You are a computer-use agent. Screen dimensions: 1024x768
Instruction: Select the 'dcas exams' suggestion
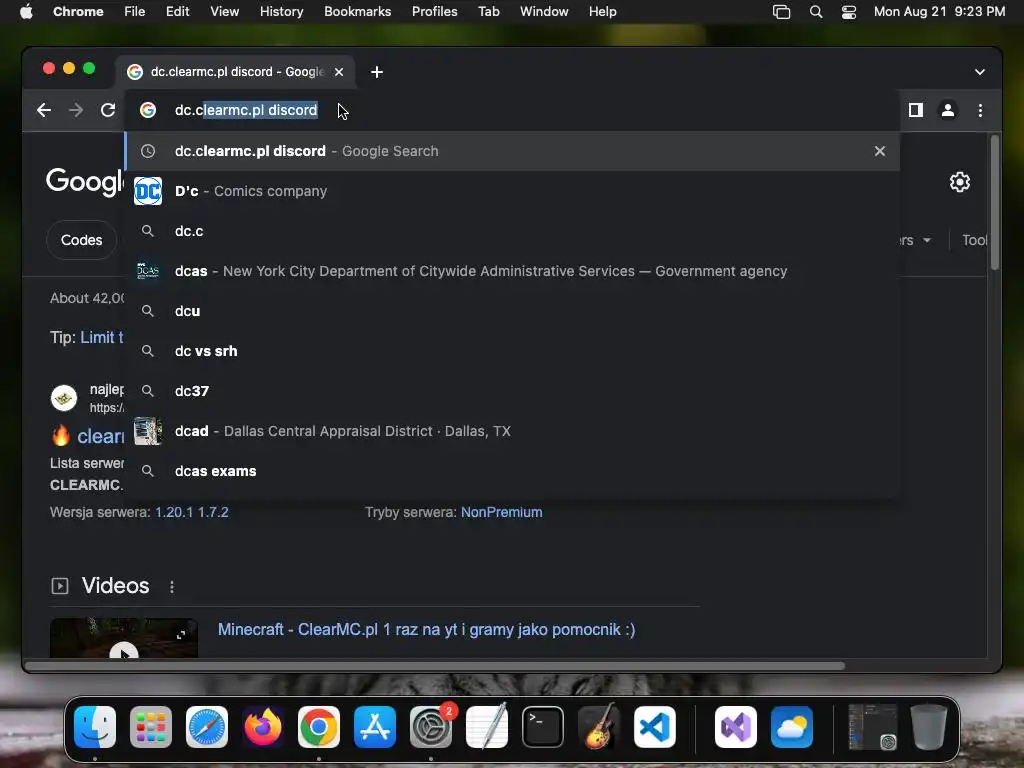pyautogui.click(x=512, y=471)
